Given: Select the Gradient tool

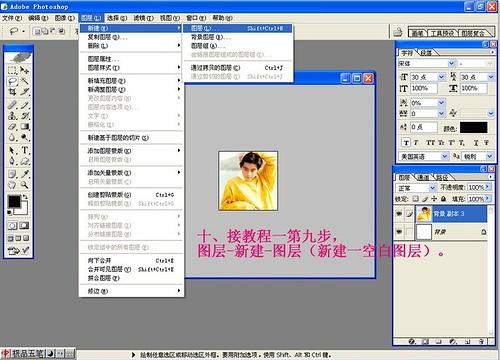Looking at the screenshot, I should (24, 127).
